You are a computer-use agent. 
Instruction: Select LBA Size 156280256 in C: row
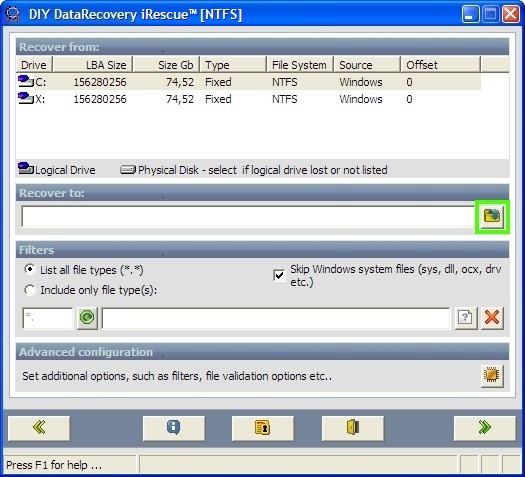(x=100, y=82)
